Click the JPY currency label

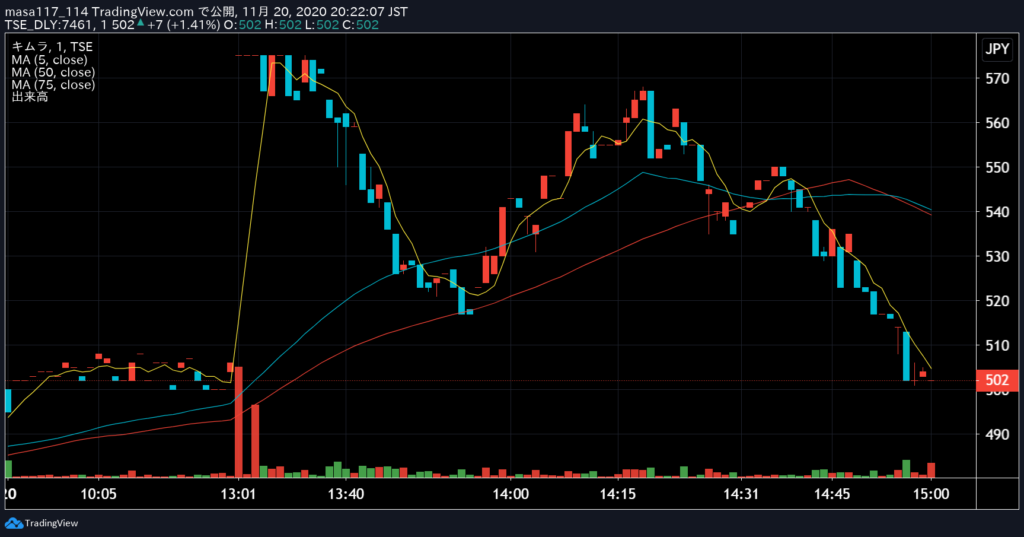click(997, 49)
